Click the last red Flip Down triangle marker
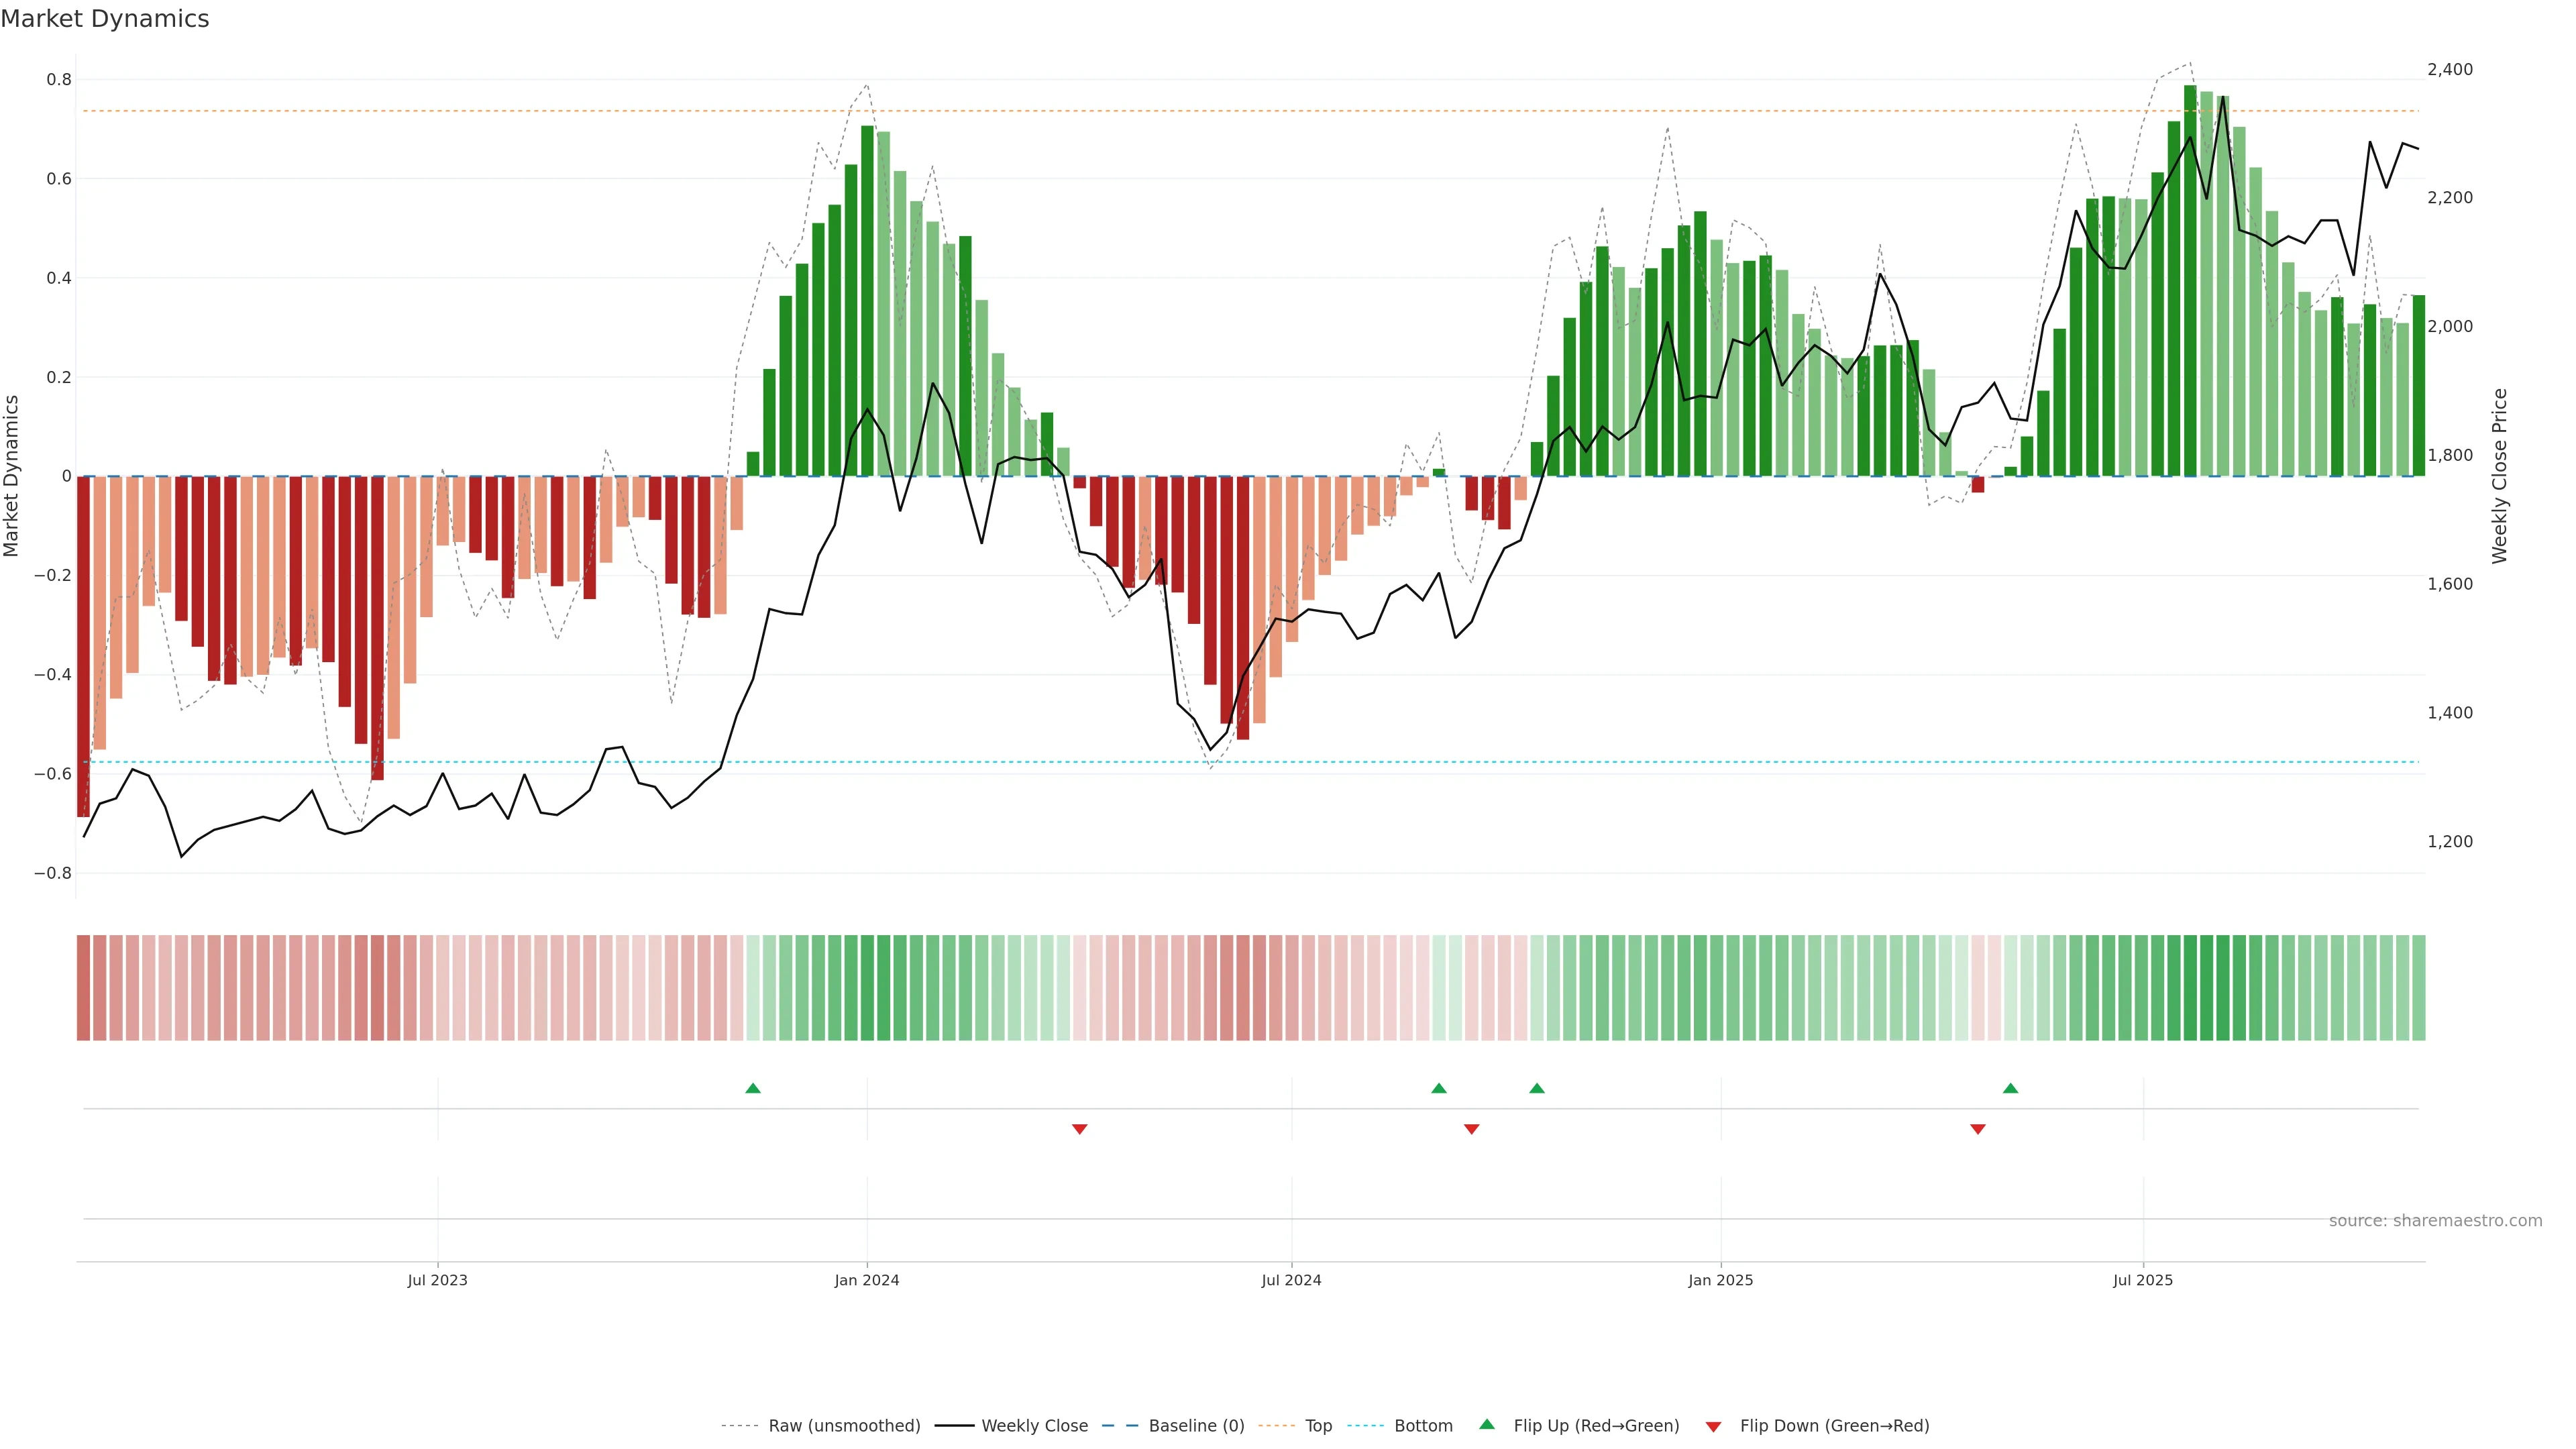The width and height of the screenshot is (2576, 1449). 1977,1129
